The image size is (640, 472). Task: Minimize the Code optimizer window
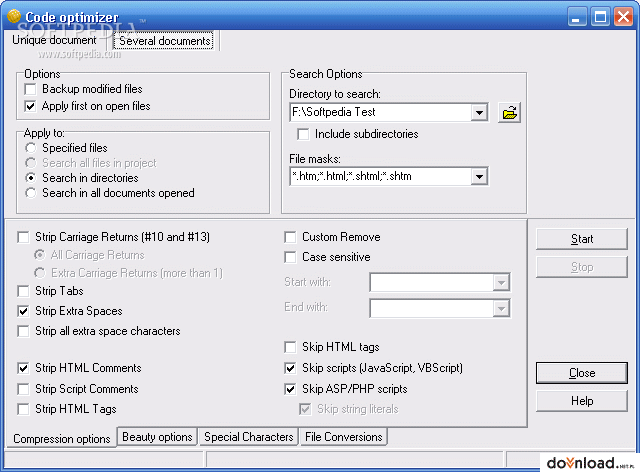577,17
